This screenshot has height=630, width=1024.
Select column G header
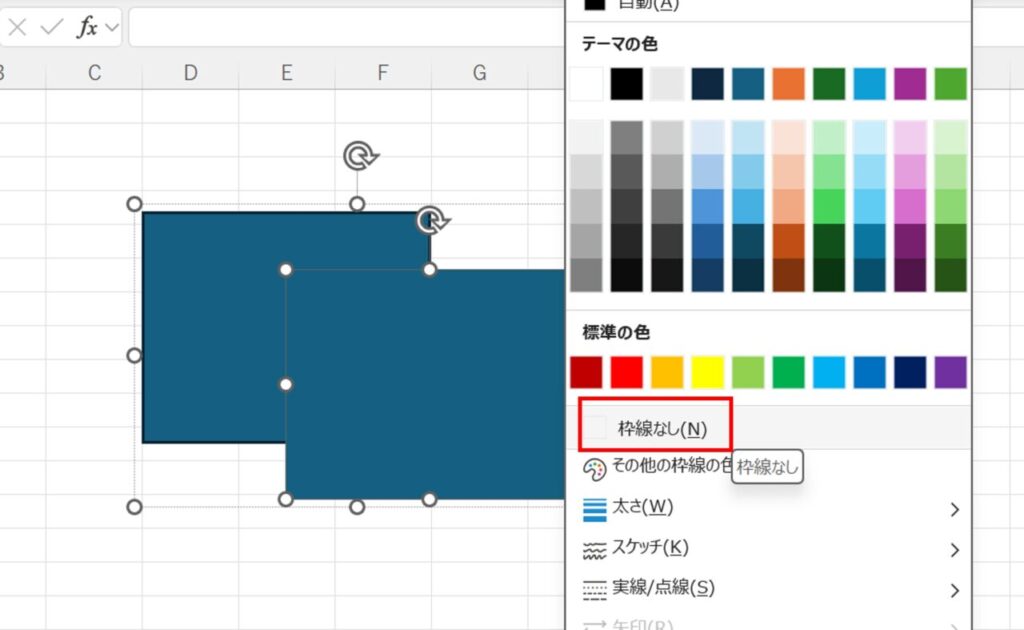(479, 72)
